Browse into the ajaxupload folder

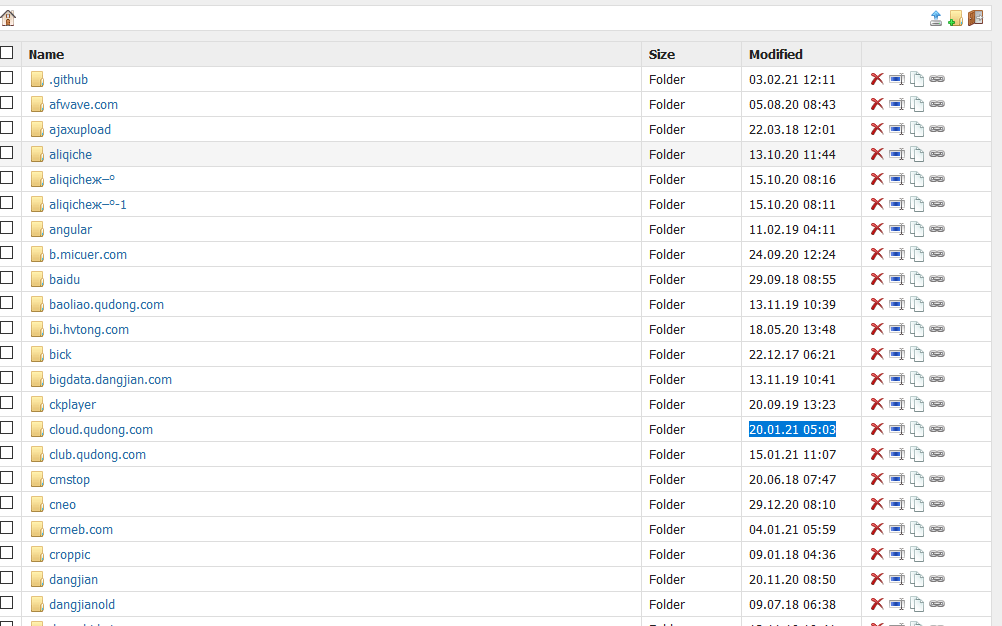pyautogui.click(x=80, y=130)
